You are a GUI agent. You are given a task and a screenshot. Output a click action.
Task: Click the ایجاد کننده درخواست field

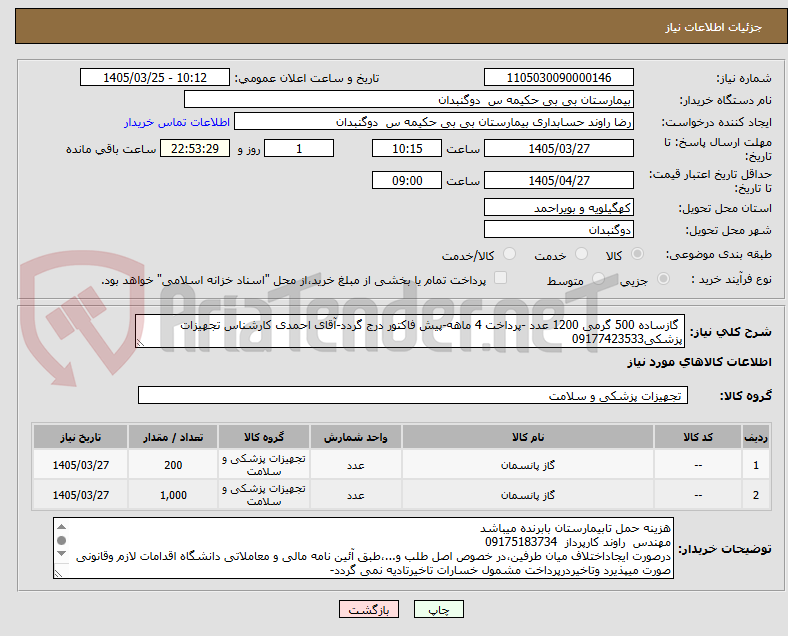point(434,122)
